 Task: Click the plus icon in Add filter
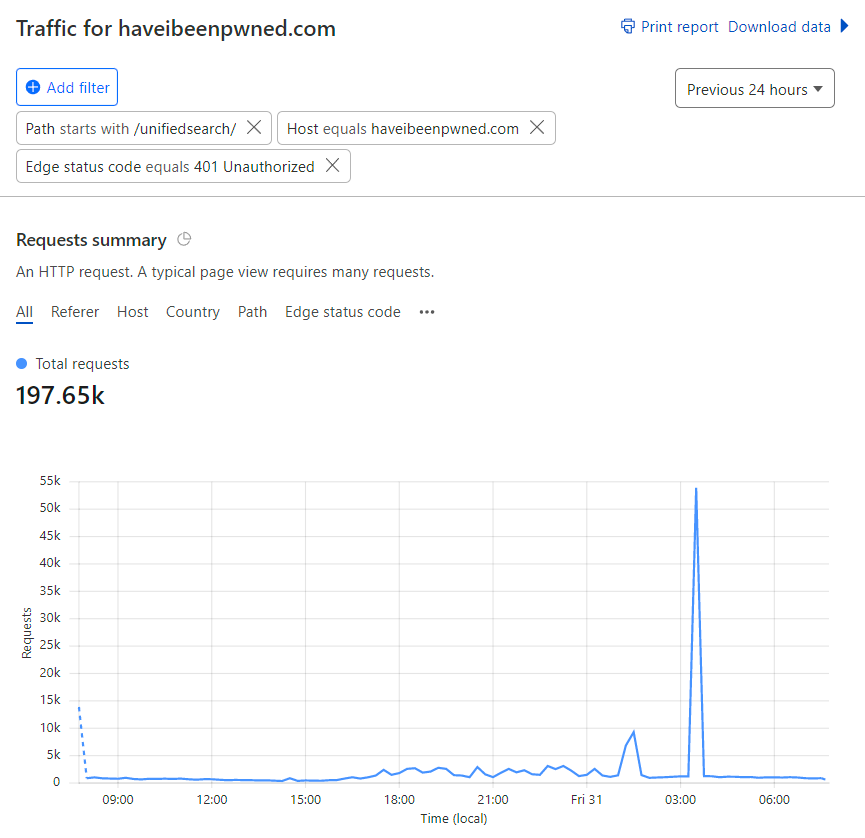pos(33,87)
